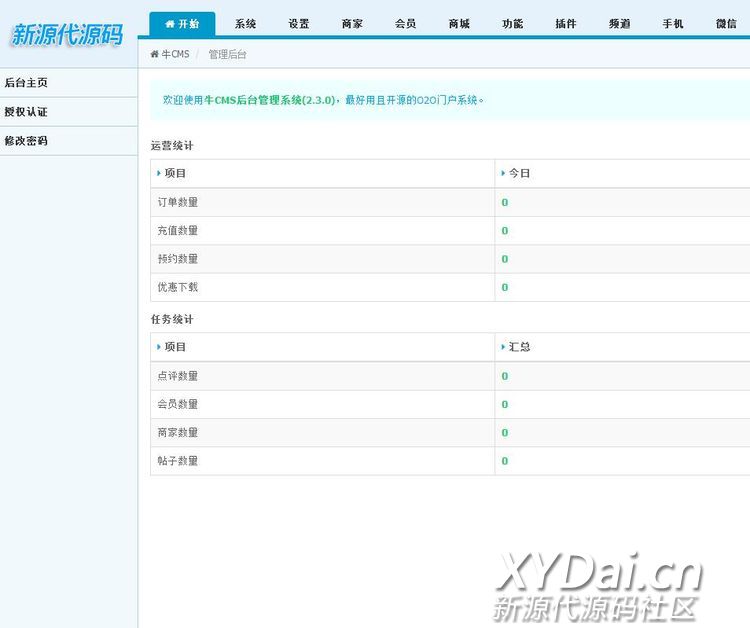This screenshot has width=750, height=628.
Task: Open the 商城 tab
Action: pos(459,24)
